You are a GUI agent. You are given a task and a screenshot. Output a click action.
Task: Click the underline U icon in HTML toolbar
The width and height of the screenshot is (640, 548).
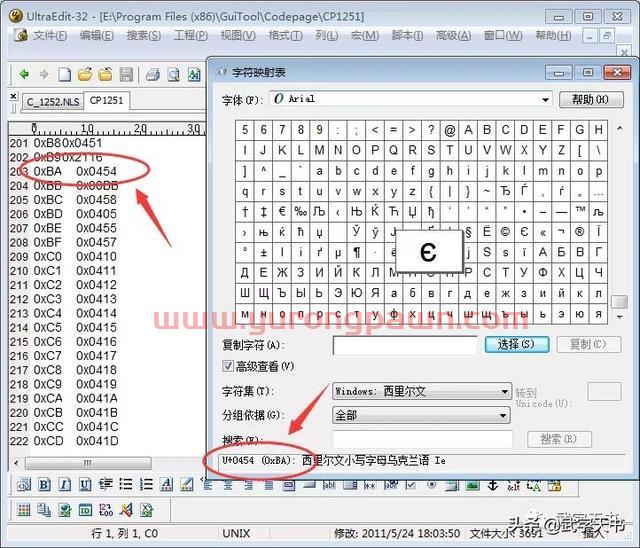[85, 484]
